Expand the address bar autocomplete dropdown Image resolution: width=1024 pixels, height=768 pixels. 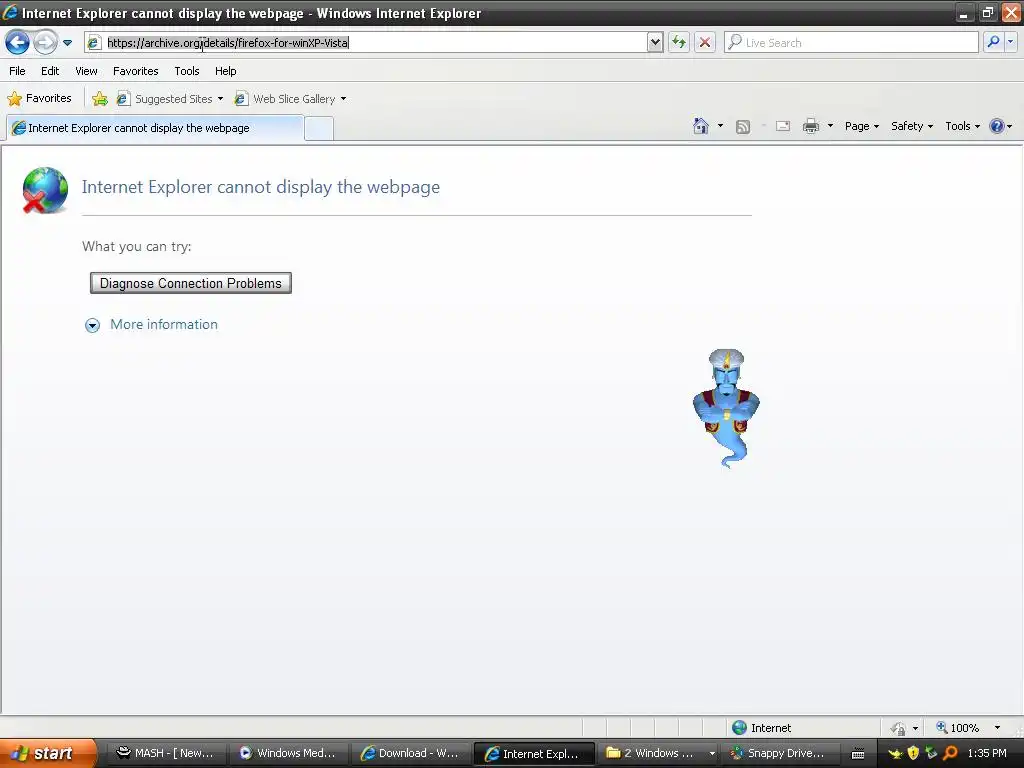[655, 42]
